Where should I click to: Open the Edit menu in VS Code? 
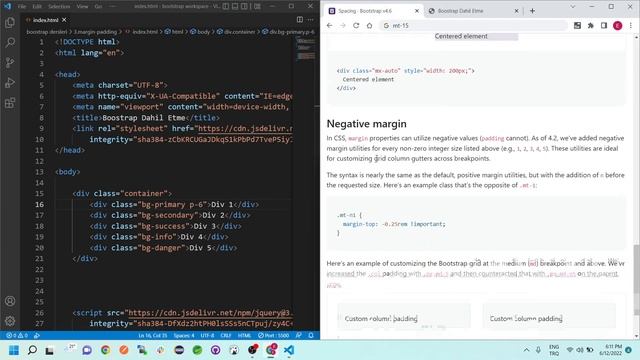(37, 7)
